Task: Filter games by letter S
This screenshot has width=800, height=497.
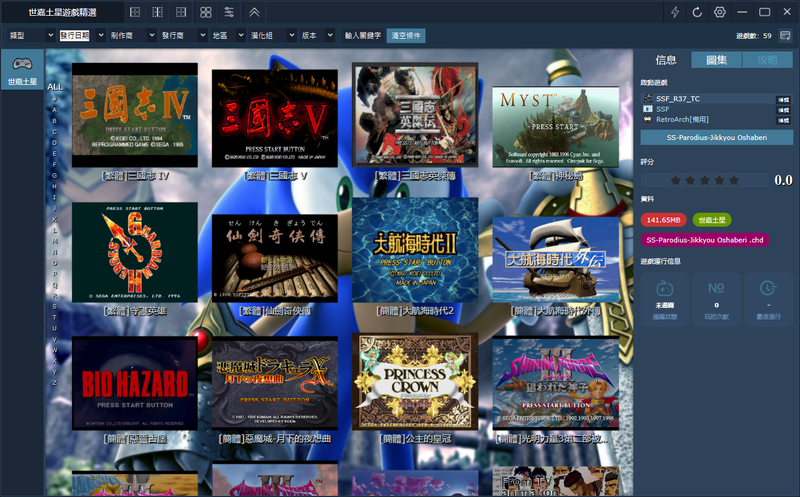Action: pyautogui.click(x=55, y=306)
